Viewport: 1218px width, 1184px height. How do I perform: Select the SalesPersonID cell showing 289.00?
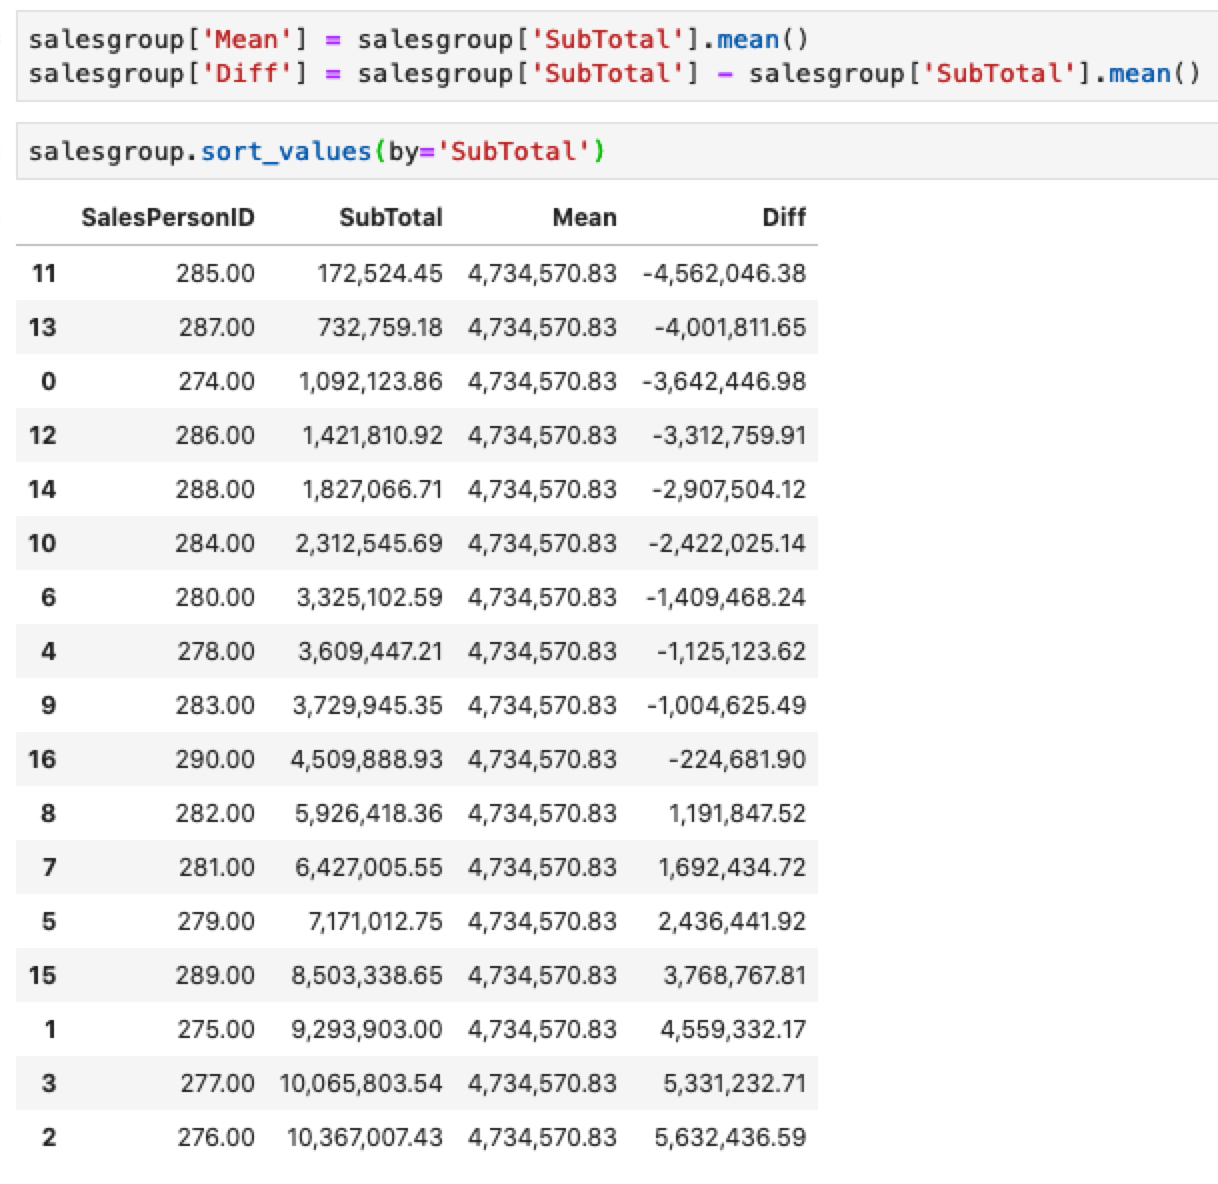tap(215, 975)
